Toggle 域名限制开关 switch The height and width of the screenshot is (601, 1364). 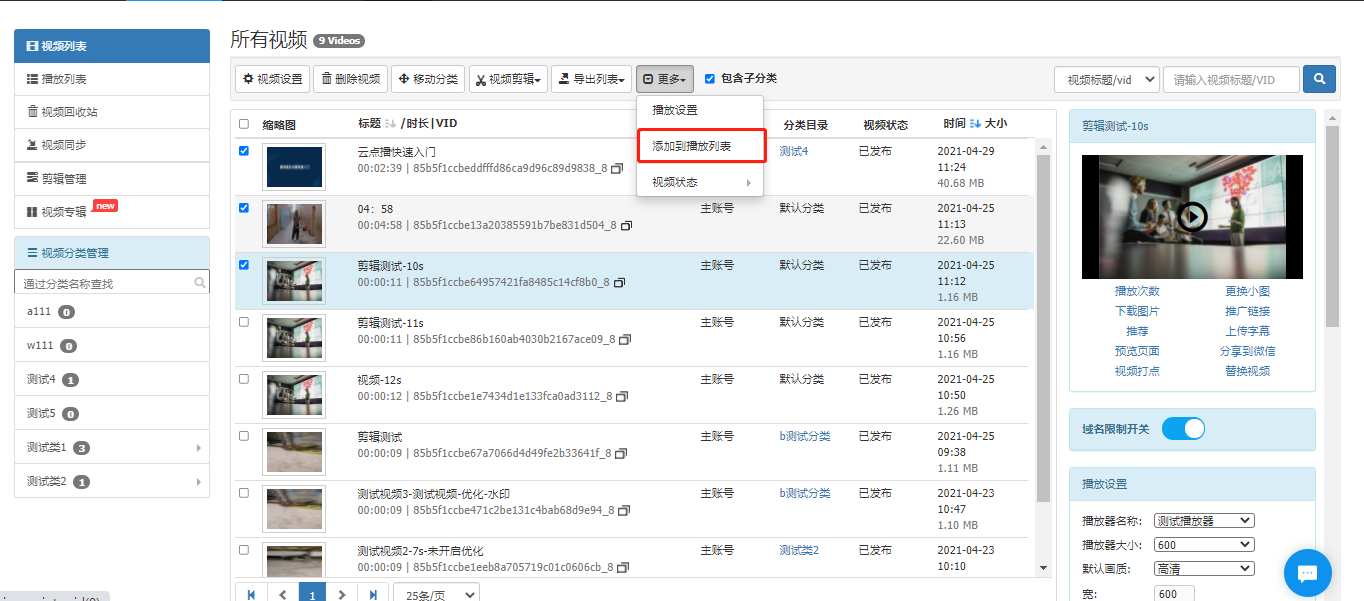pyautogui.click(x=1183, y=428)
